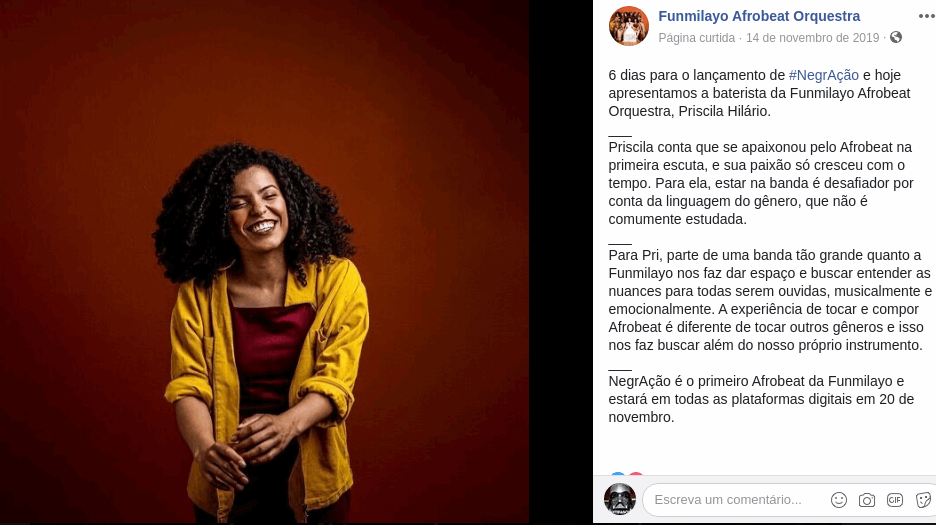The width and height of the screenshot is (936, 525).
Task: Open the like and heart reactions list
Action: coord(627,474)
